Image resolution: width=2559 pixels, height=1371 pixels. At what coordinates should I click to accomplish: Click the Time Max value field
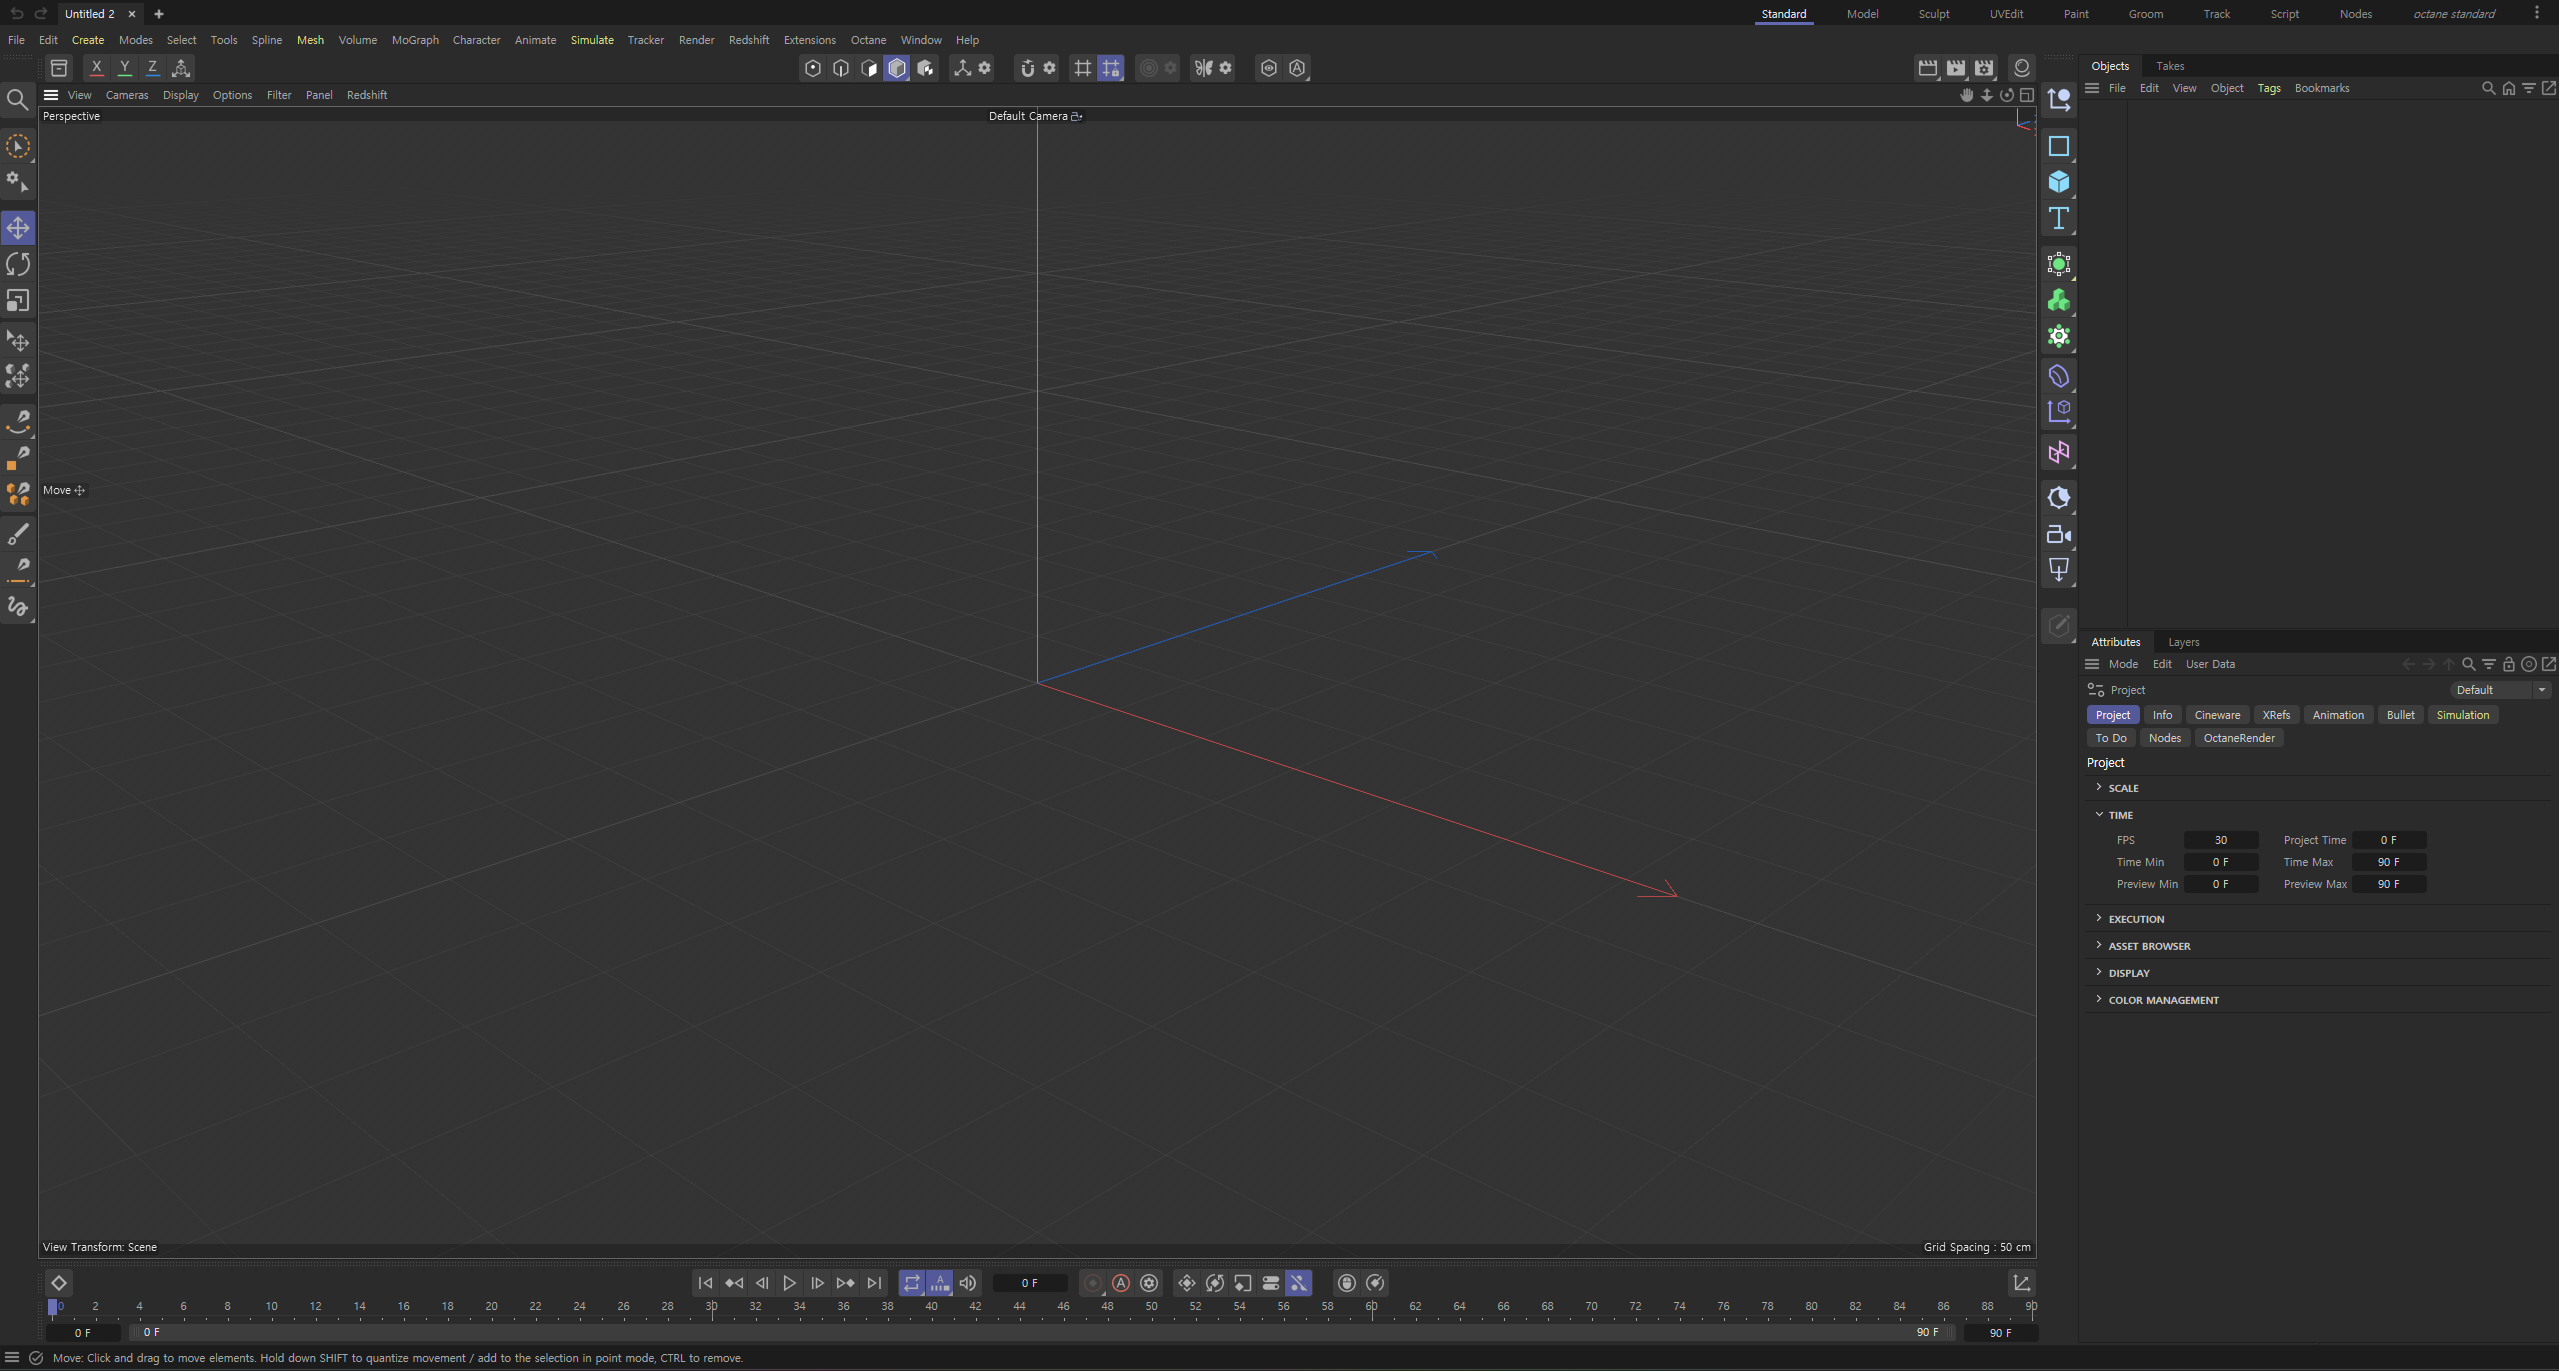[2388, 862]
